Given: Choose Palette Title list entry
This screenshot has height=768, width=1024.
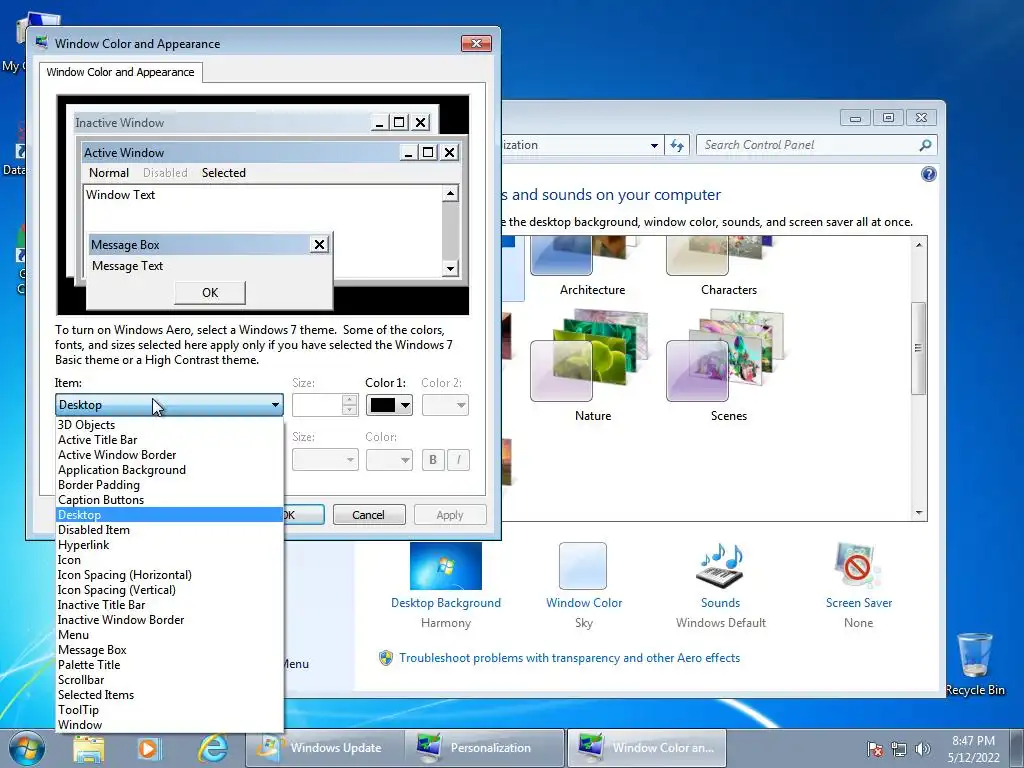Looking at the screenshot, I should [170, 665].
